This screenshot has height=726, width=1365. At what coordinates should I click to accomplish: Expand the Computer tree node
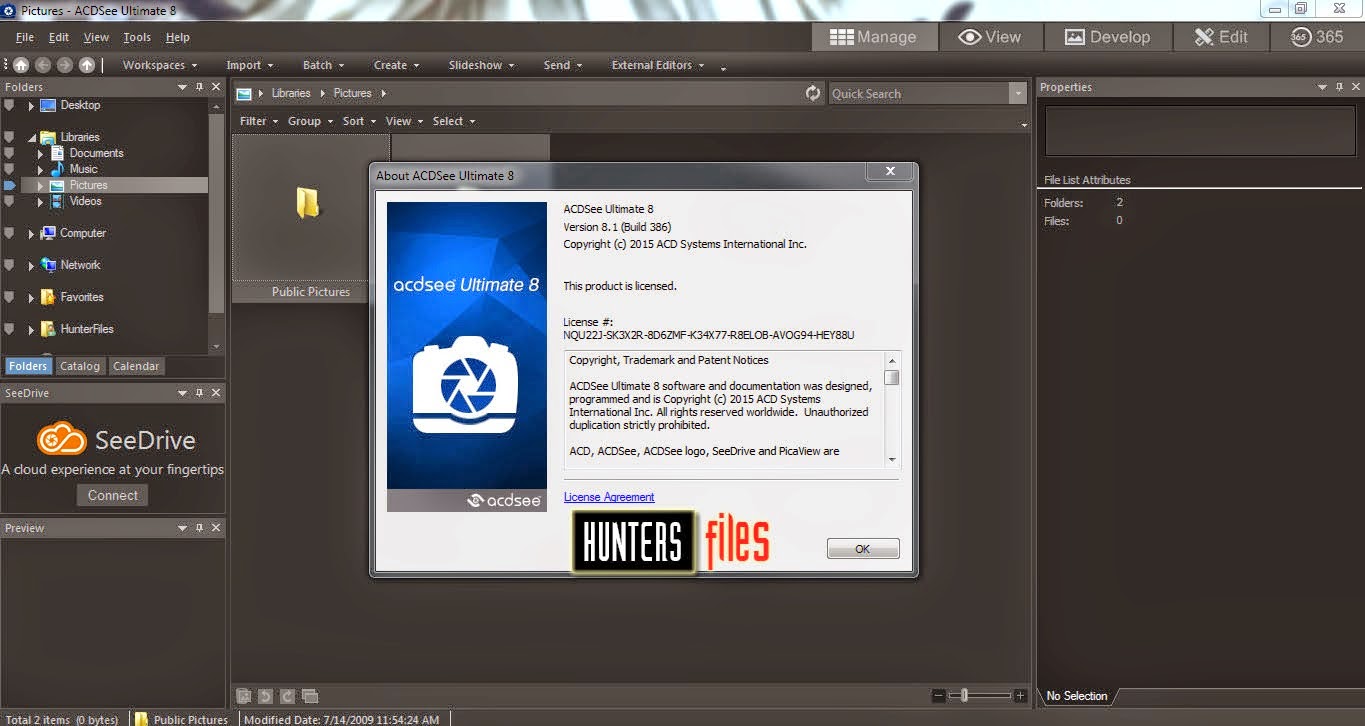(x=31, y=234)
